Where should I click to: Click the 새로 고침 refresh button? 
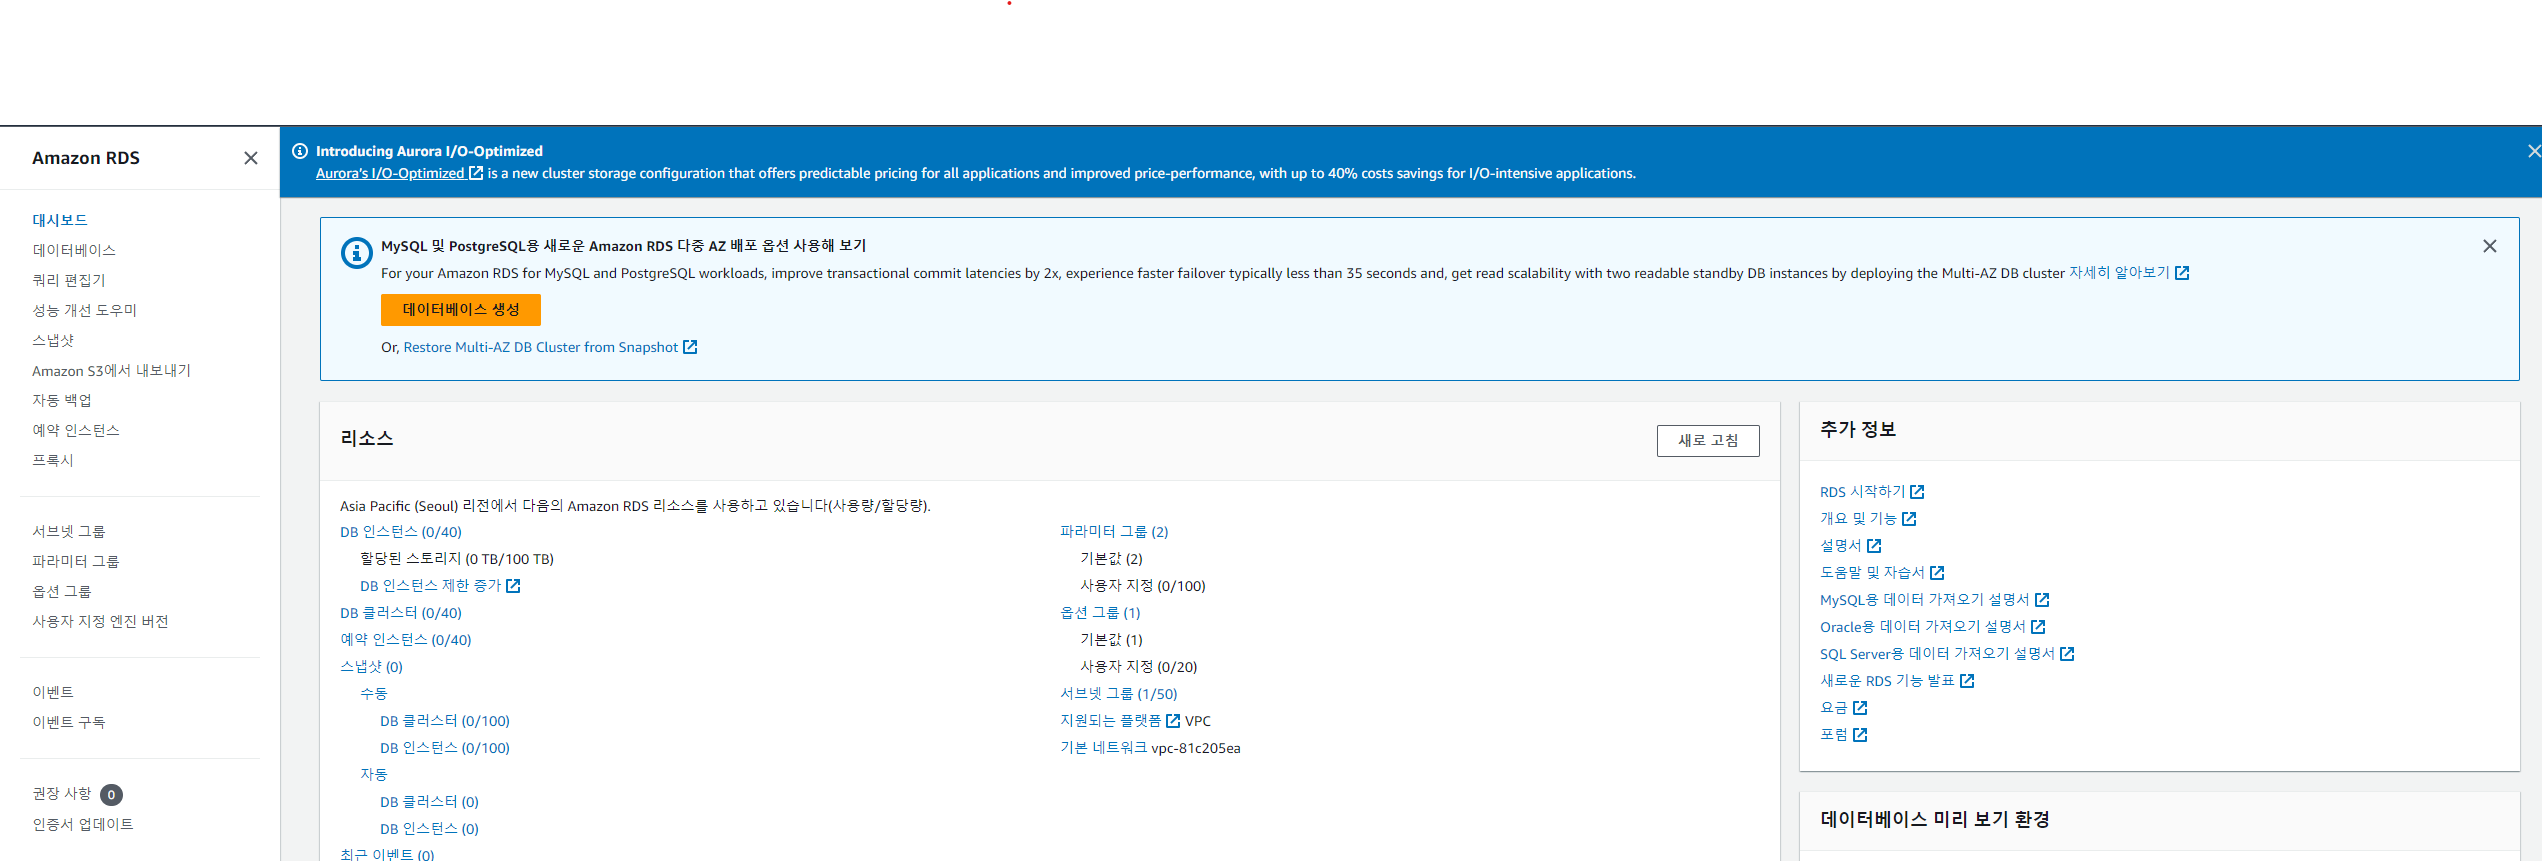(x=1708, y=441)
